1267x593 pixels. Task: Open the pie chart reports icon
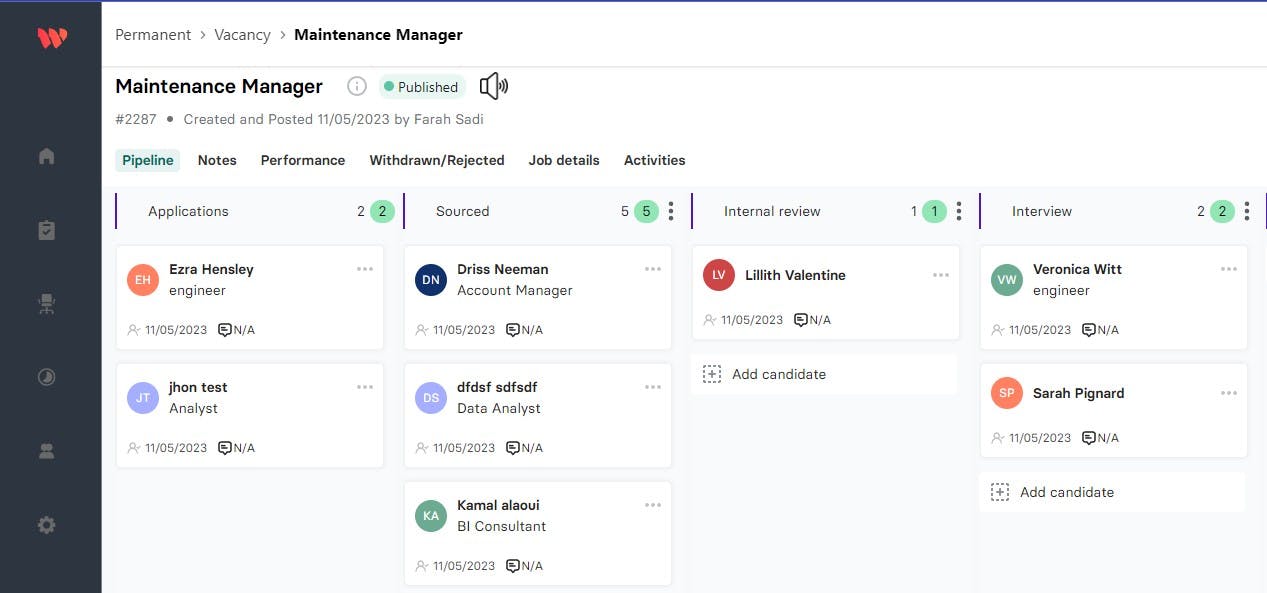46,377
